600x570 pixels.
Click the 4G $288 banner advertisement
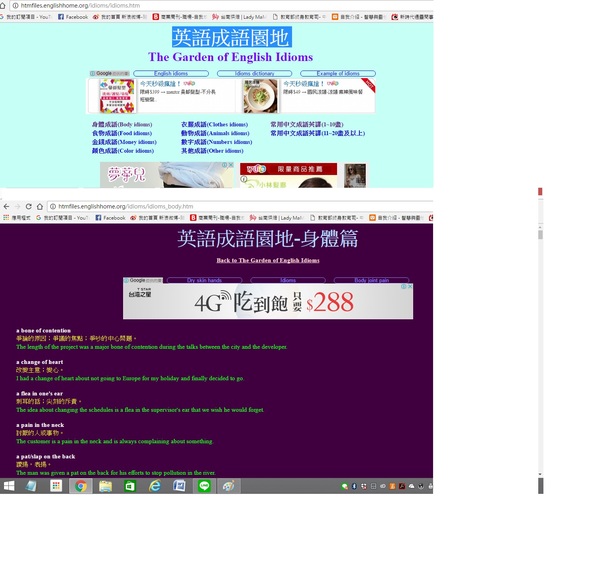[268, 303]
